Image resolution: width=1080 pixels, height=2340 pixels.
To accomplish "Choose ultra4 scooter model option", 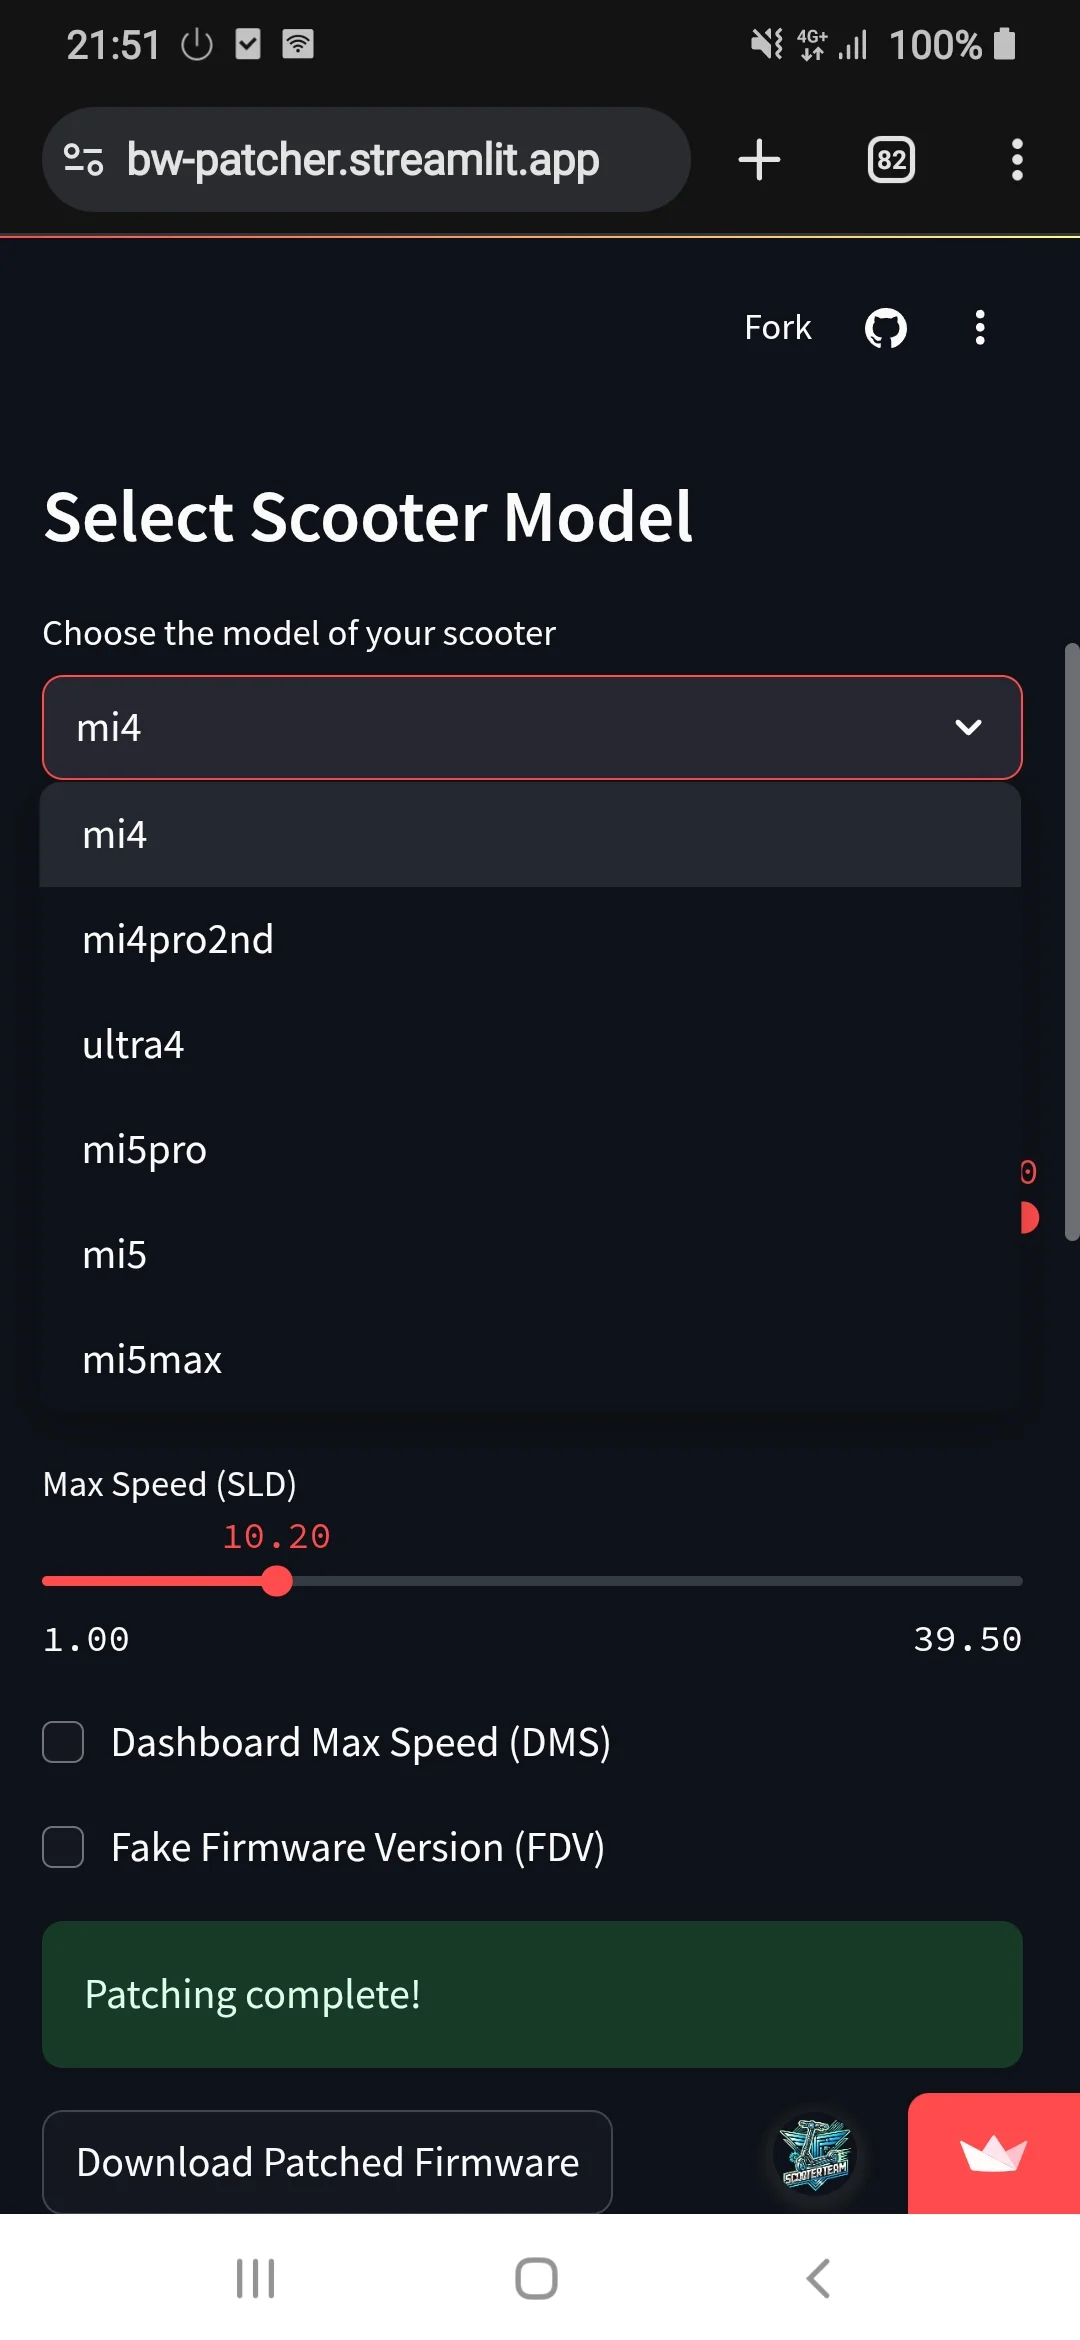I will point(133,1045).
